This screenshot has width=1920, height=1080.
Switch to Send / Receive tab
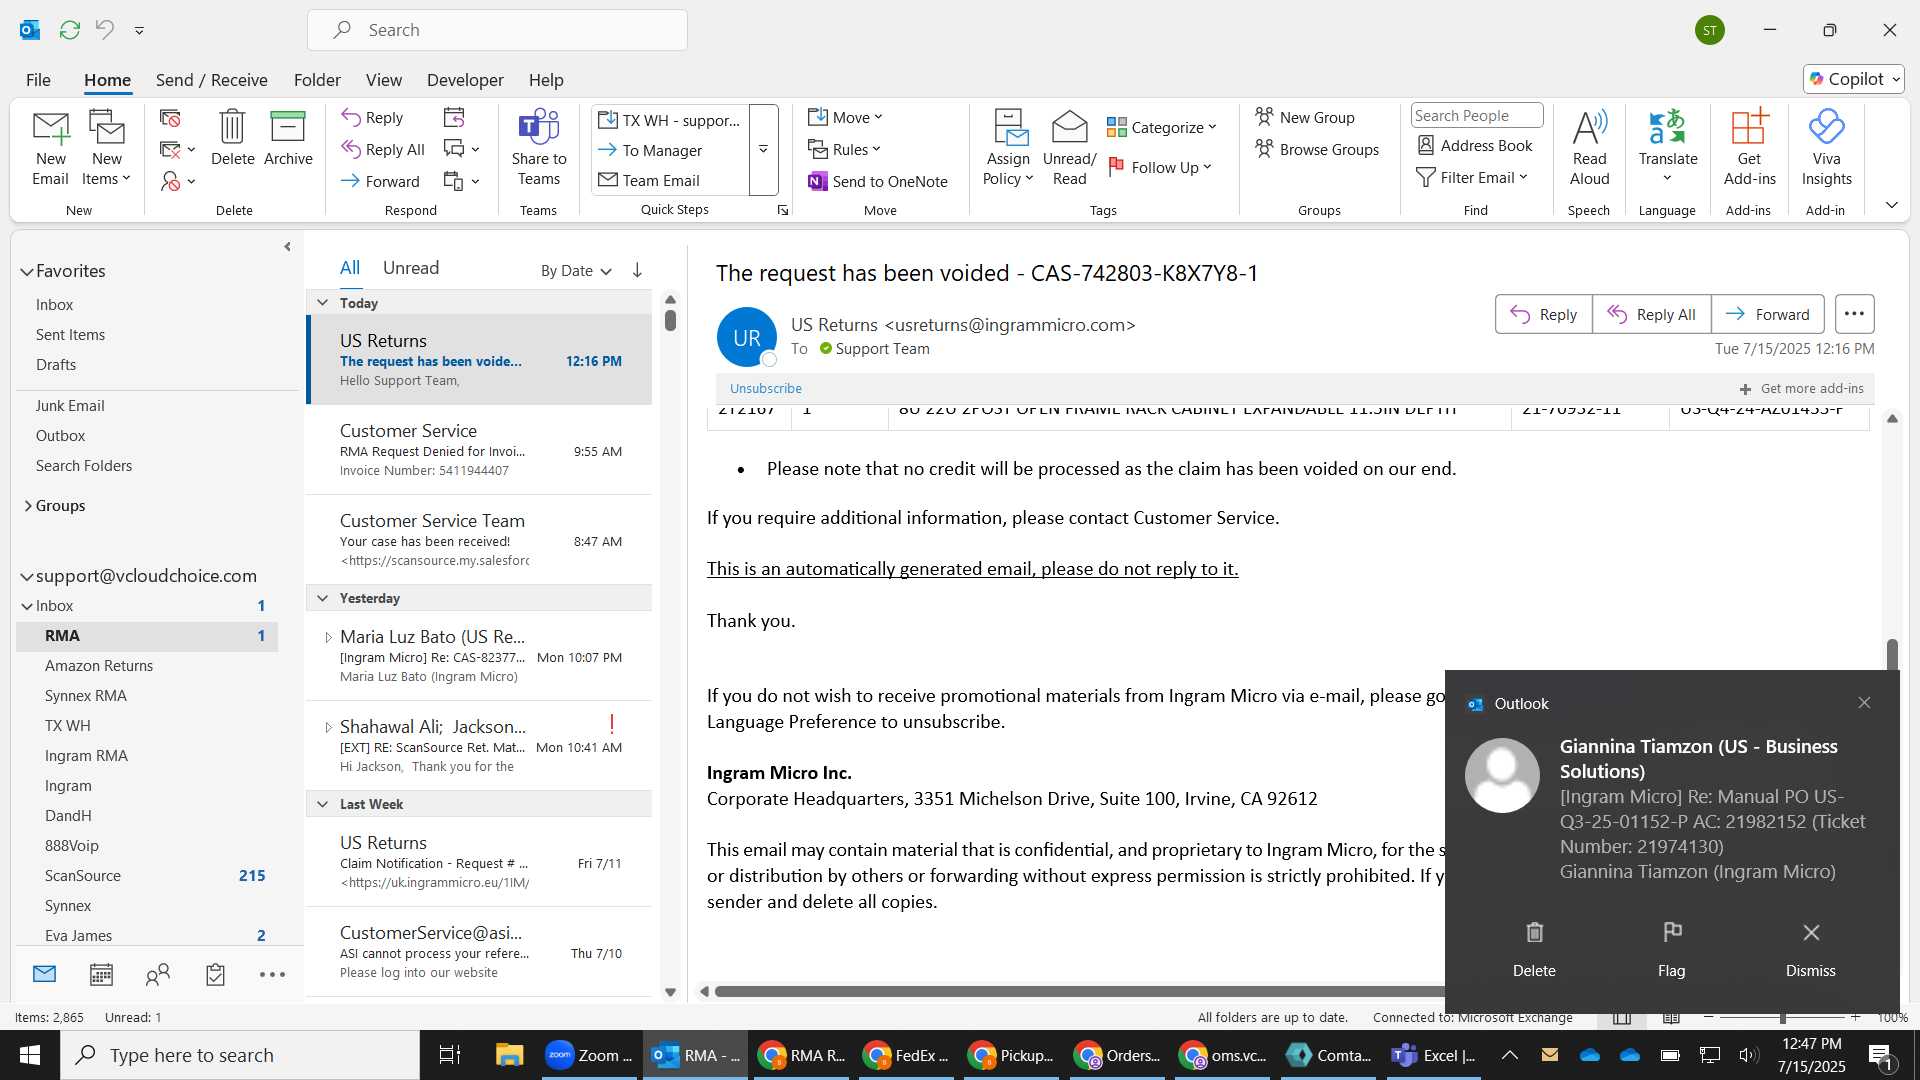211,80
